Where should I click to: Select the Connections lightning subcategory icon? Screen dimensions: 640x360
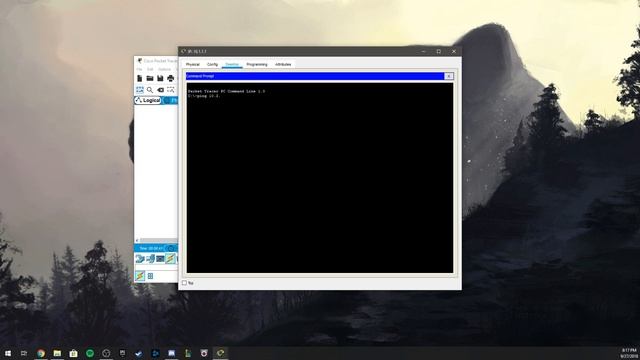pos(140,276)
